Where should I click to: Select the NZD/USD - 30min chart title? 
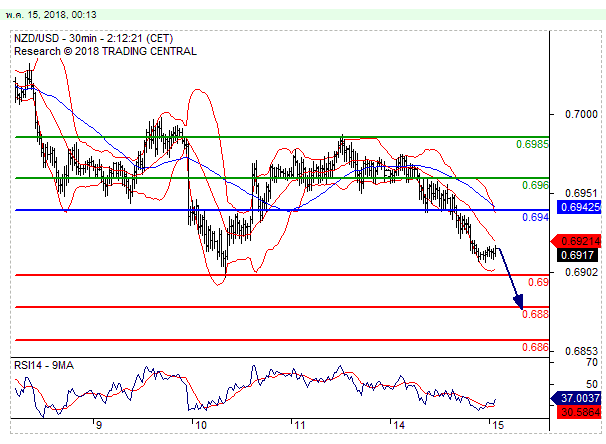click(x=94, y=38)
